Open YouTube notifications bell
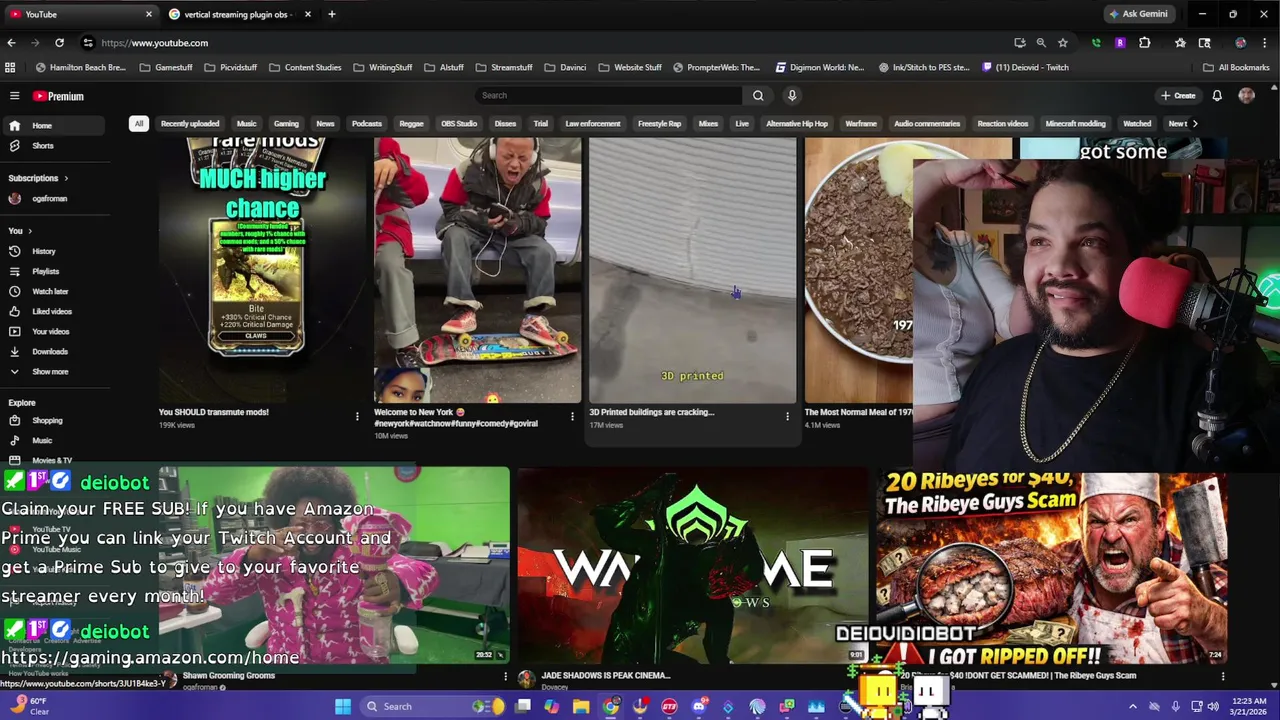The image size is (1280, 720). (x=1217, y=95)
